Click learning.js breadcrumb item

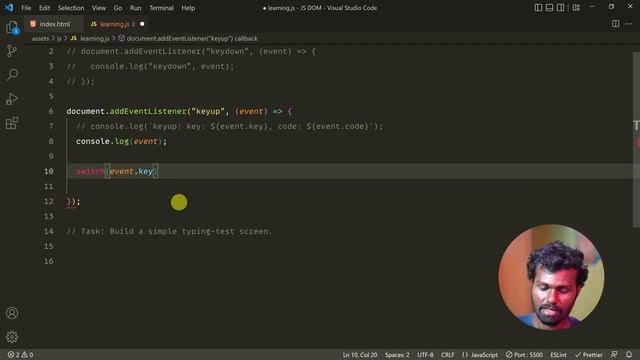tap(90, 38)
